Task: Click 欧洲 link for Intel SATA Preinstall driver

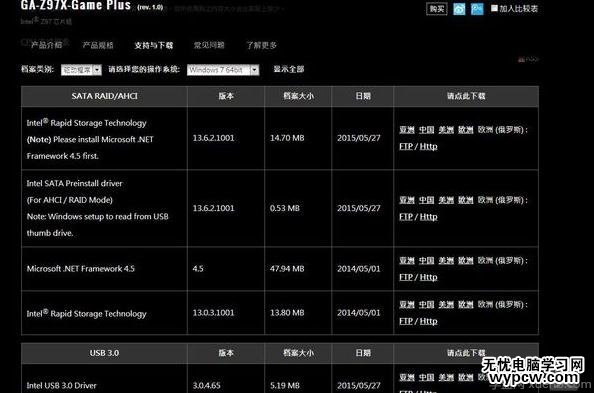Action: point(466,200)
